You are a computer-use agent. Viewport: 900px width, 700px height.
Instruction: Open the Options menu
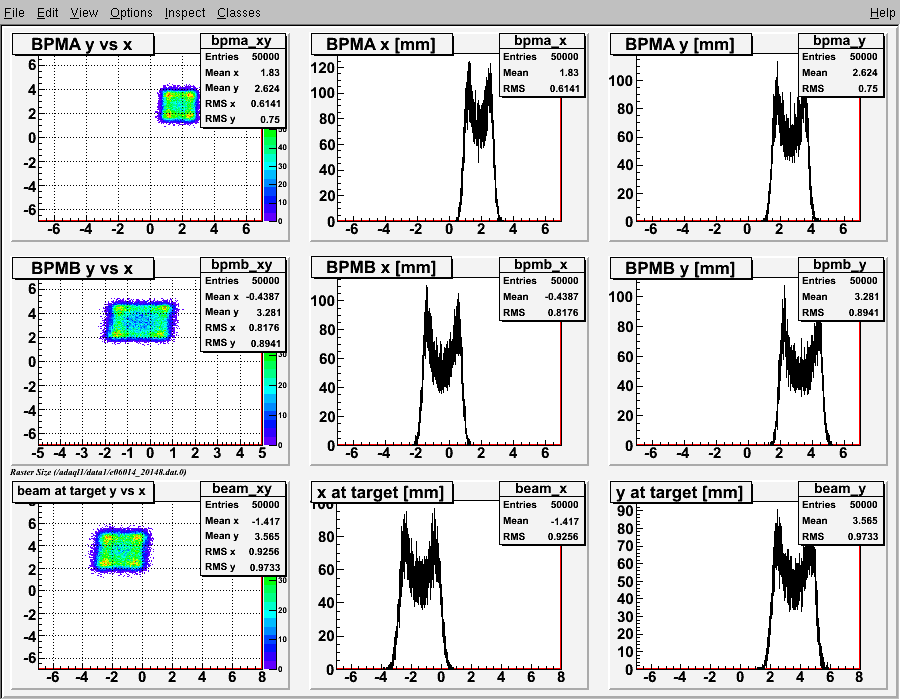131,13
